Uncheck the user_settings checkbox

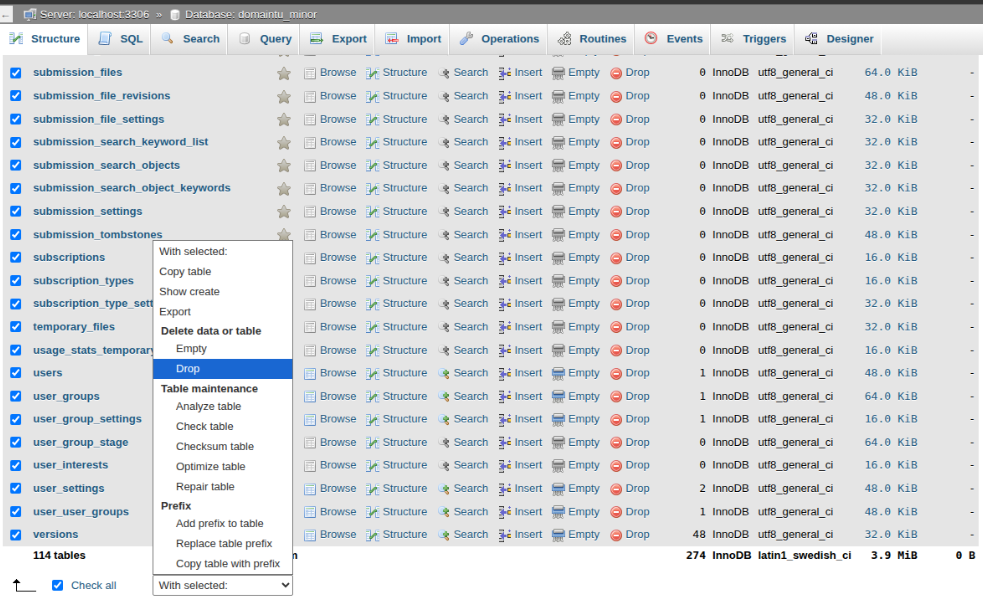16,488
